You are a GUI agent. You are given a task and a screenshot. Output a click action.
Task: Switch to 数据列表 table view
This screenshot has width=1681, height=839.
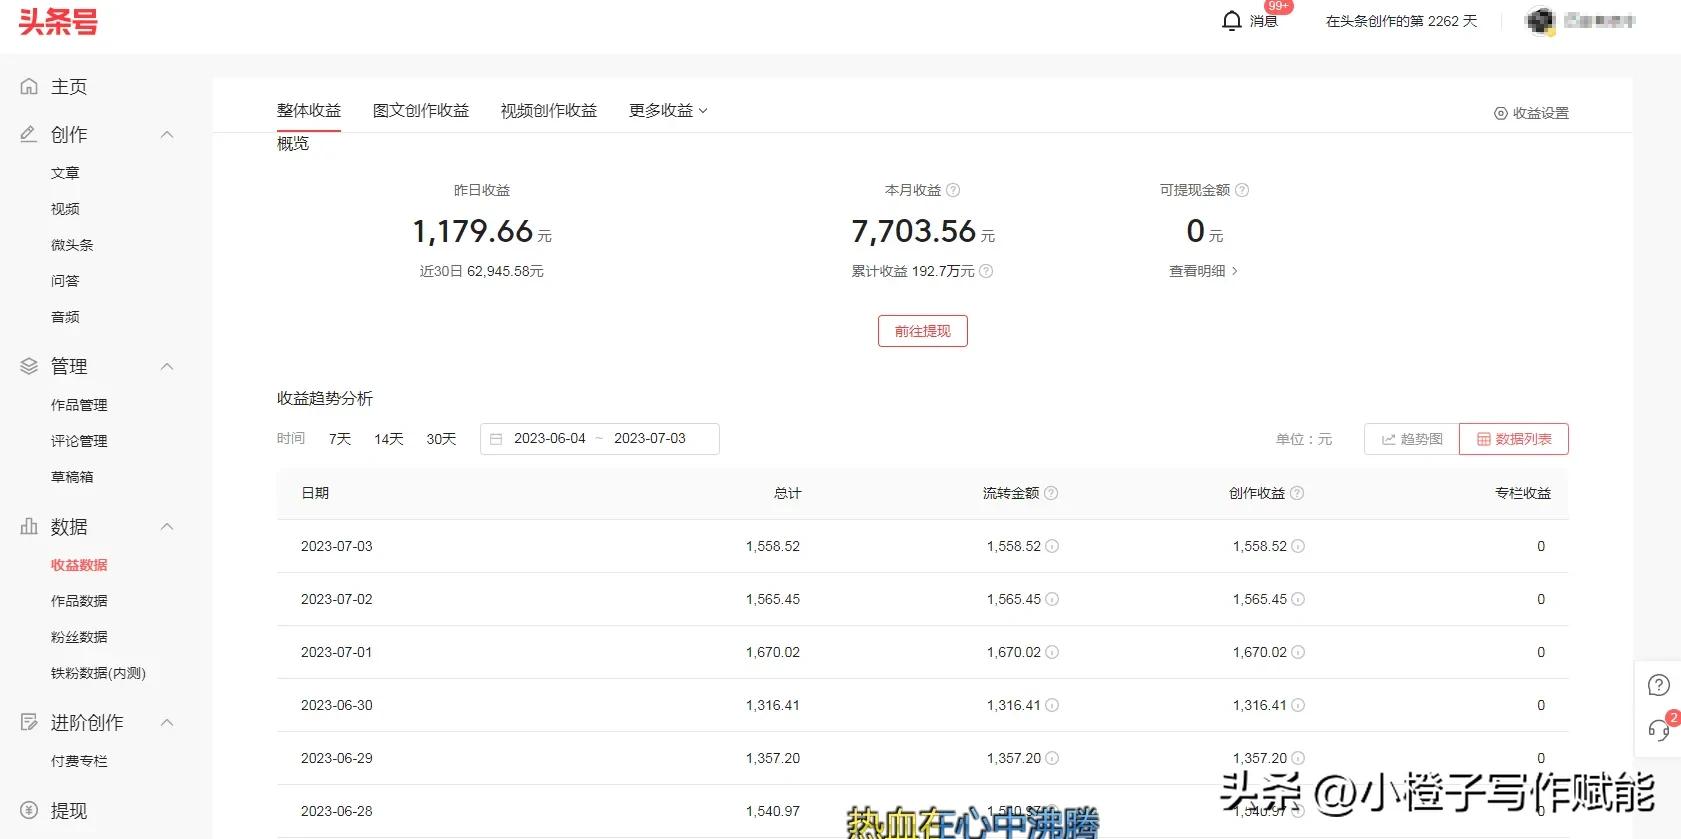click(x=1514, y=439)
